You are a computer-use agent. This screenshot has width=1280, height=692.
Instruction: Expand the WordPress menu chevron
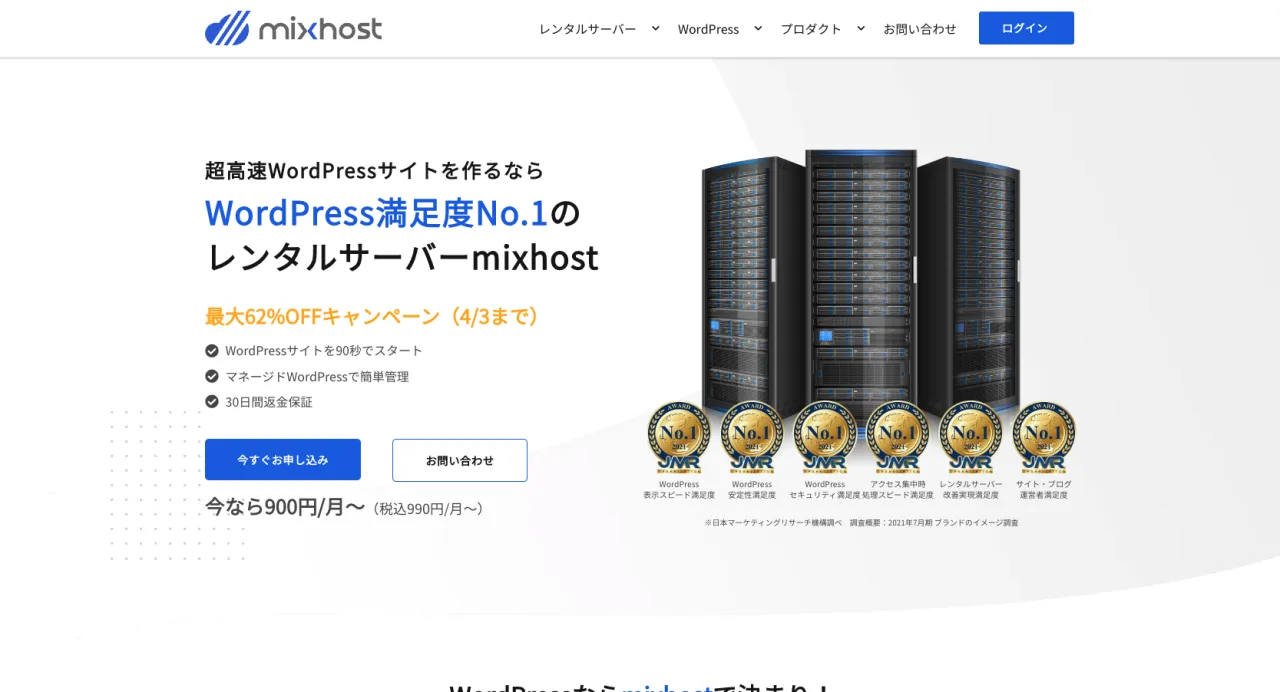click(x=758, y=28)
